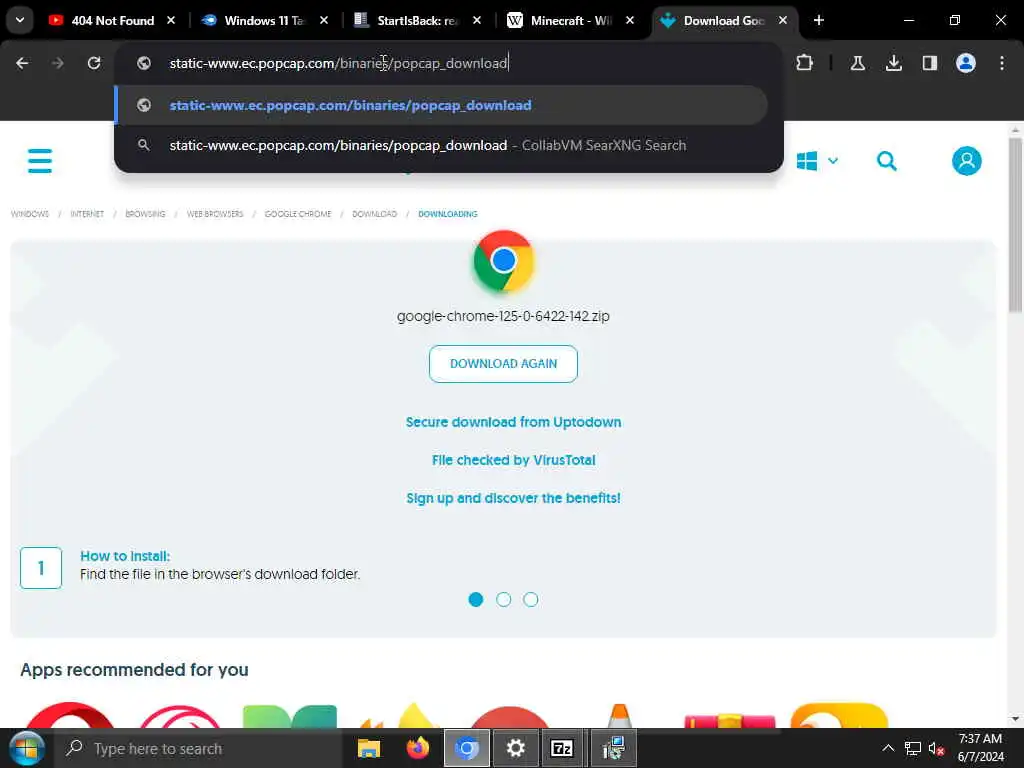Viewport: 1024px width, 768px height.
Task: Open Secure download from Uptodown link
Action: point(513,422)
